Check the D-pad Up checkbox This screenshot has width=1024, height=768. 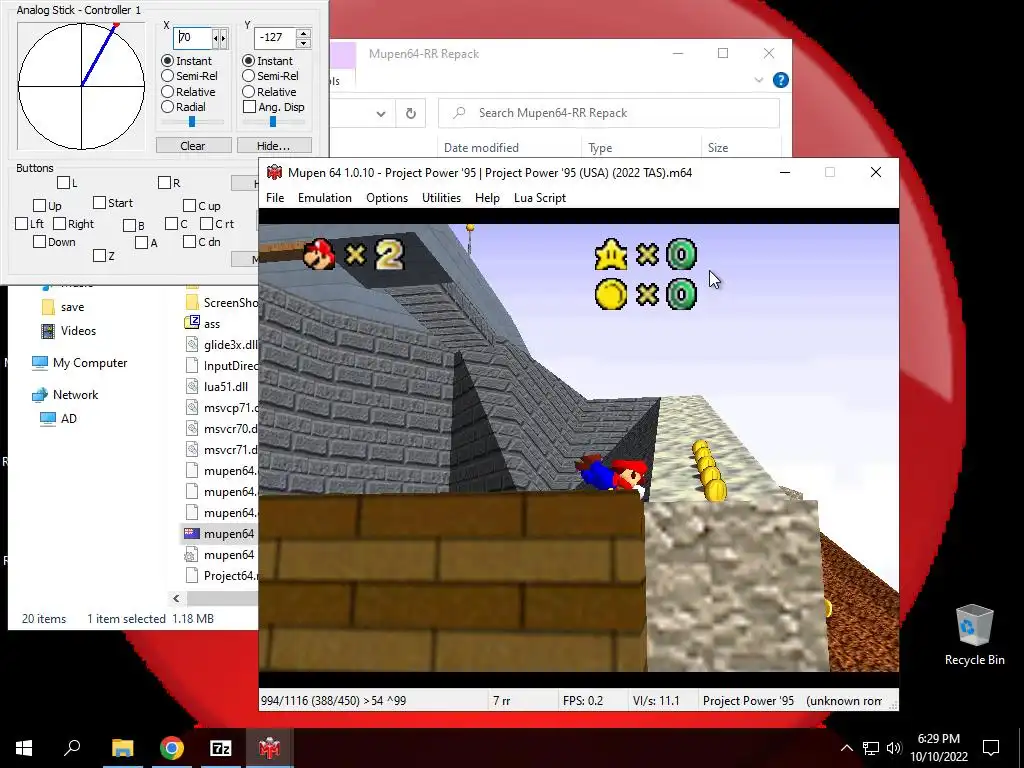[39, 206]
